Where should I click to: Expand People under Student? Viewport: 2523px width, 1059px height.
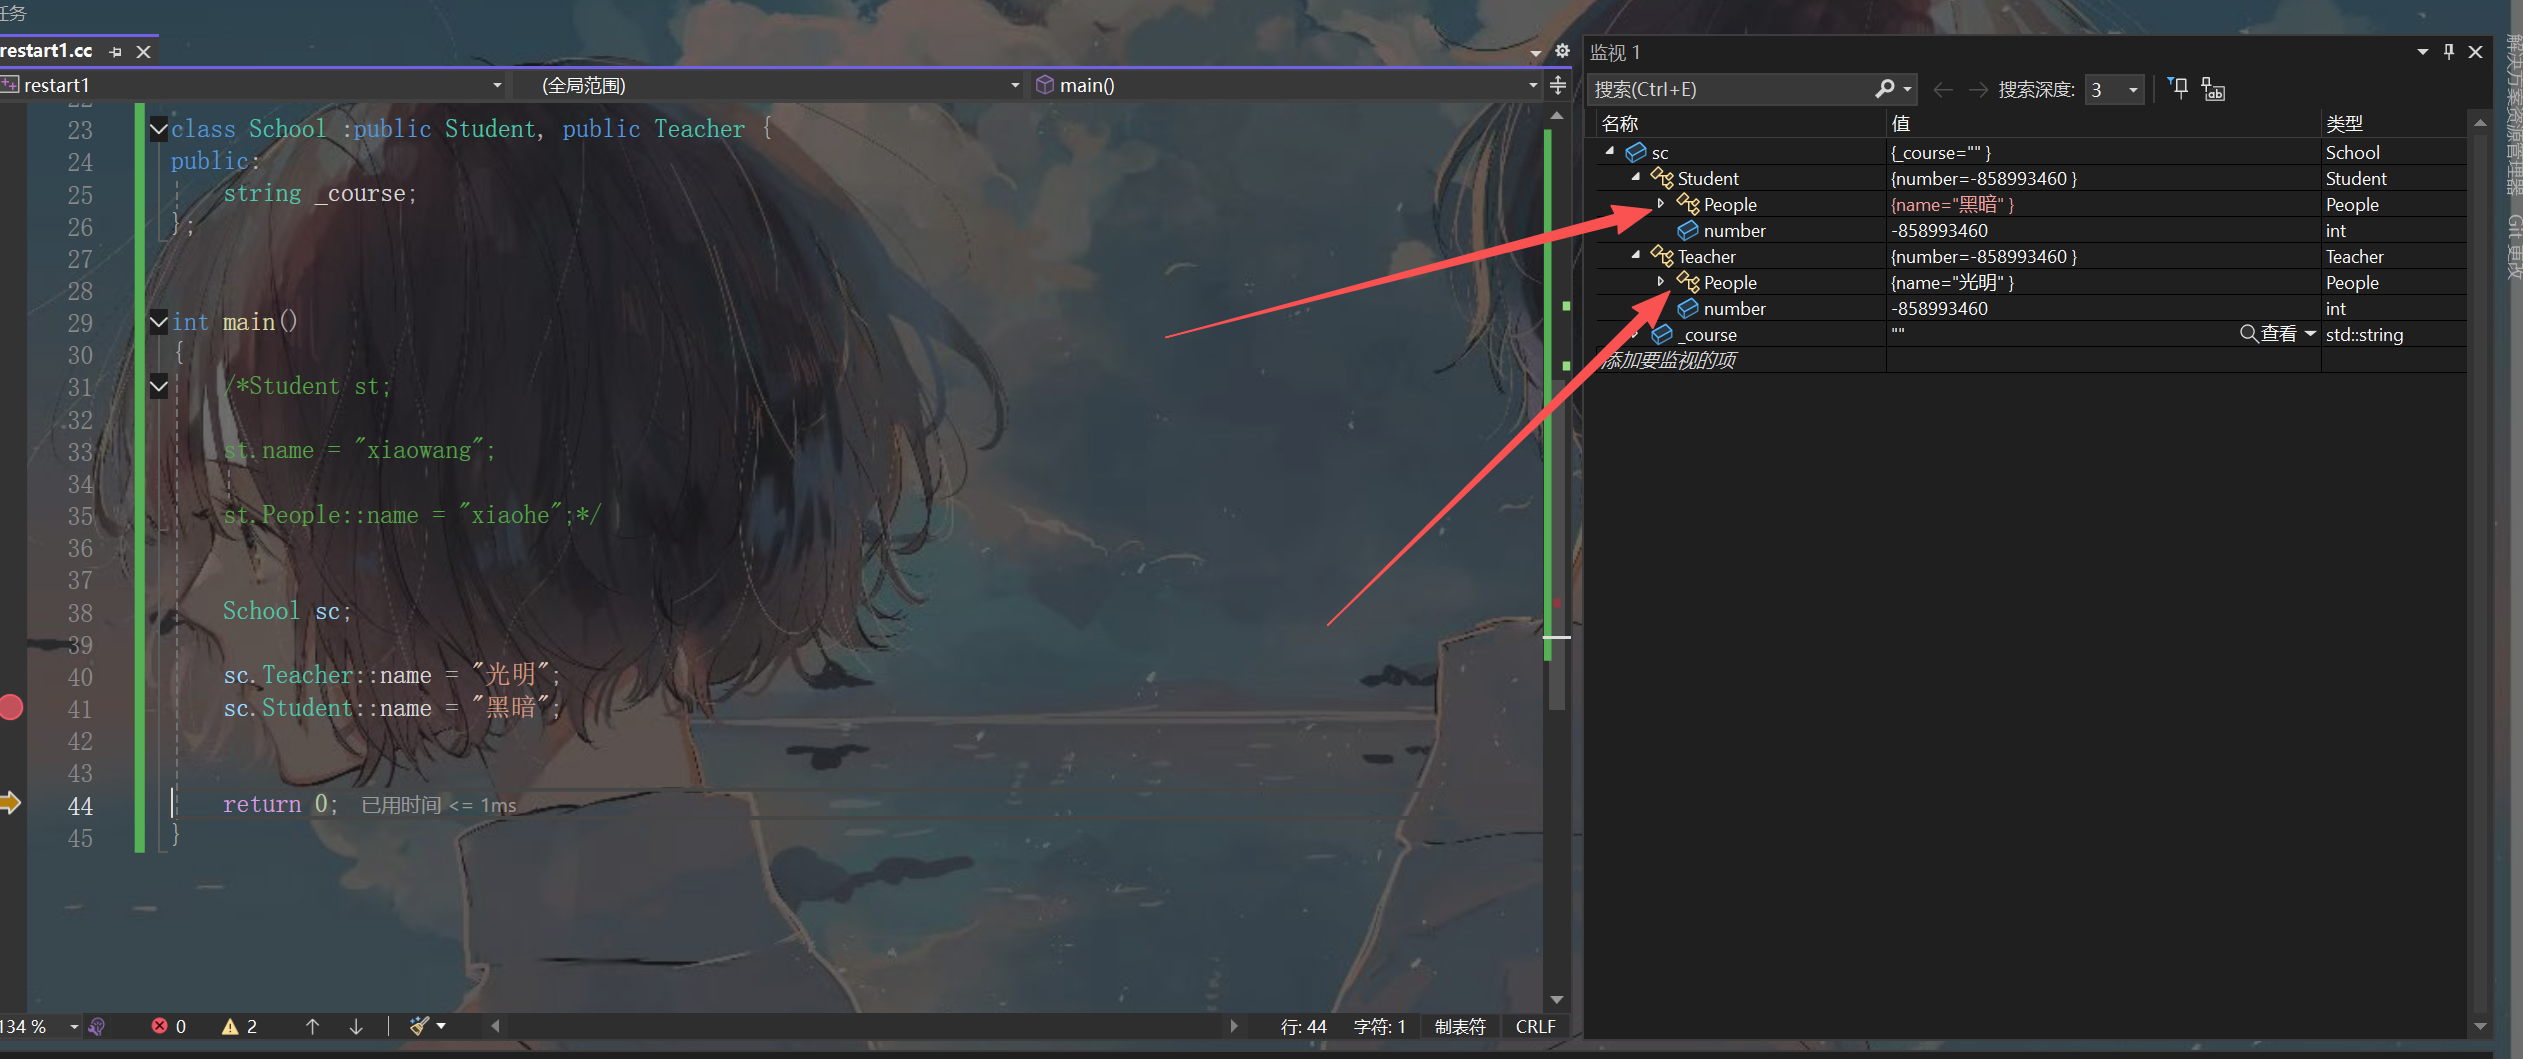point(1661,203)
